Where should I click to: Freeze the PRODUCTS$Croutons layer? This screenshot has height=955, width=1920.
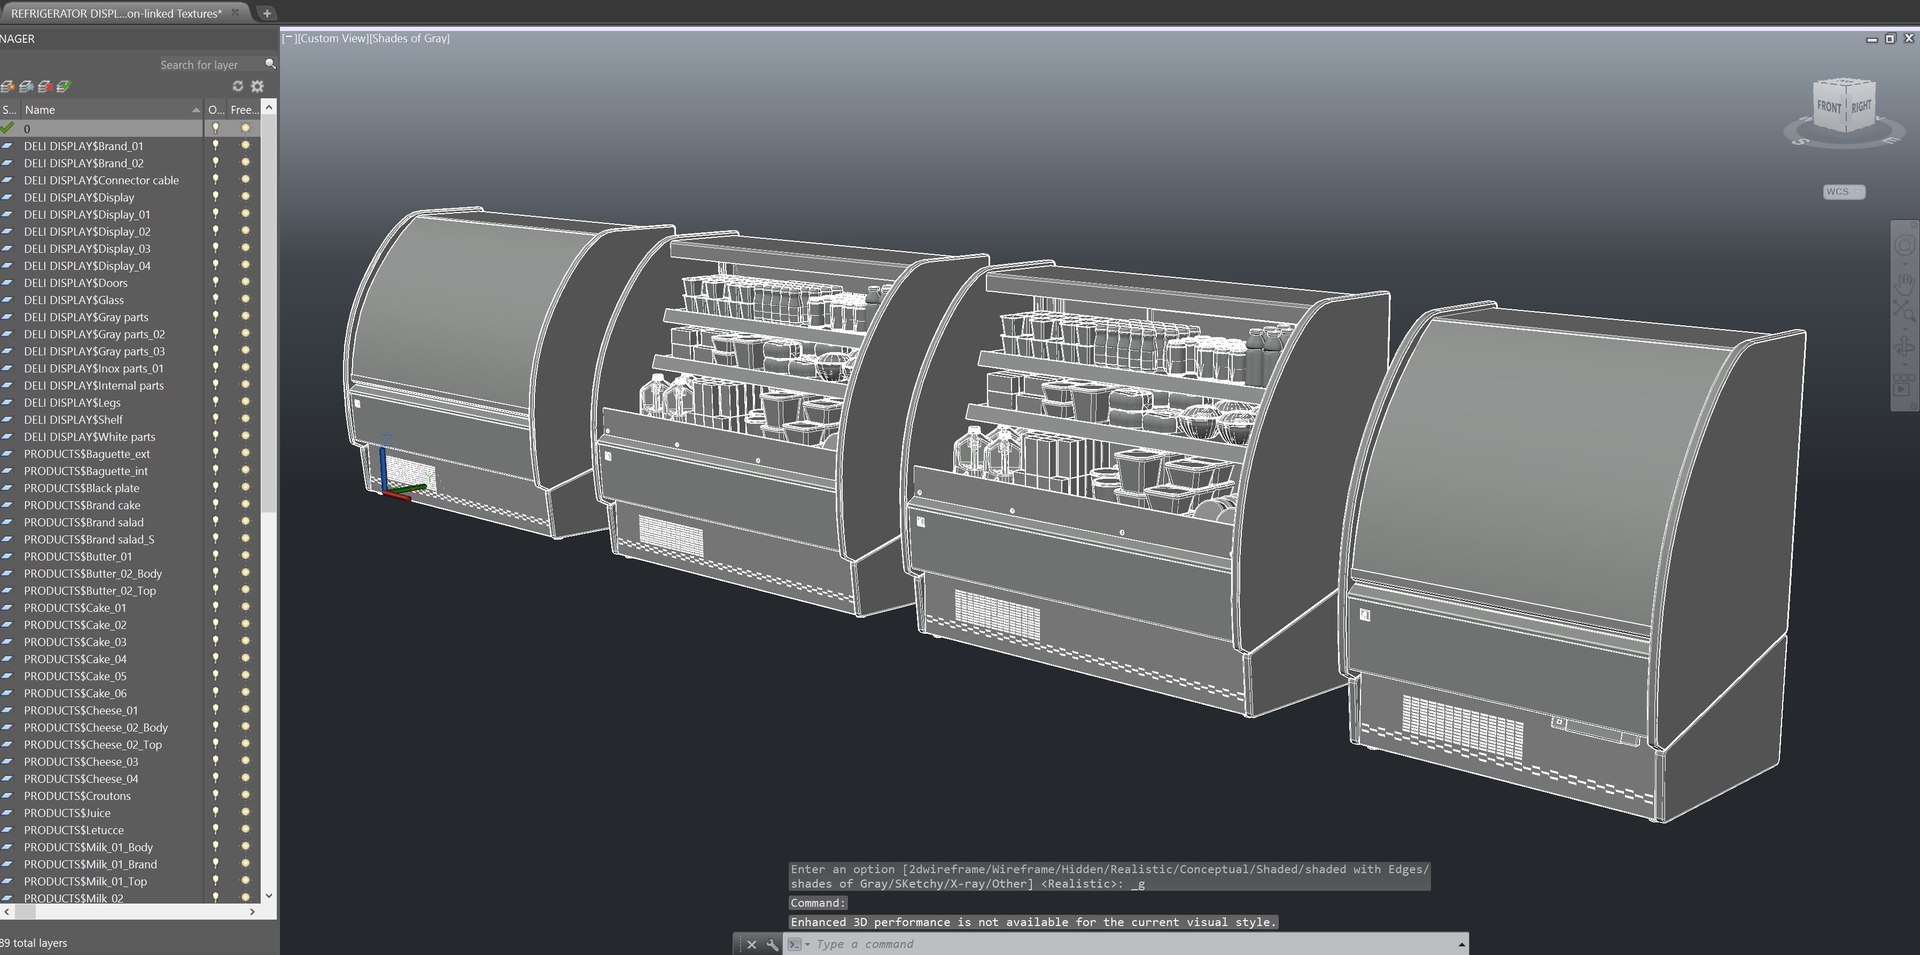[x=245, y=796]
